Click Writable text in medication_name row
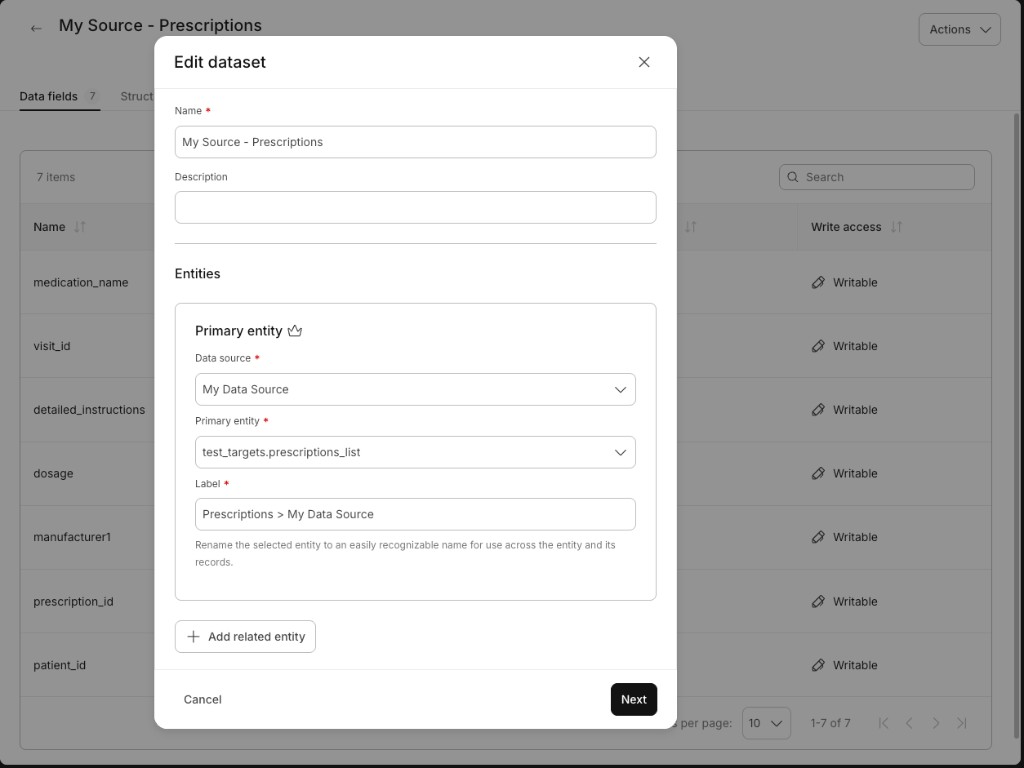This screenshot has height=768, width=1024. (855, 282)
